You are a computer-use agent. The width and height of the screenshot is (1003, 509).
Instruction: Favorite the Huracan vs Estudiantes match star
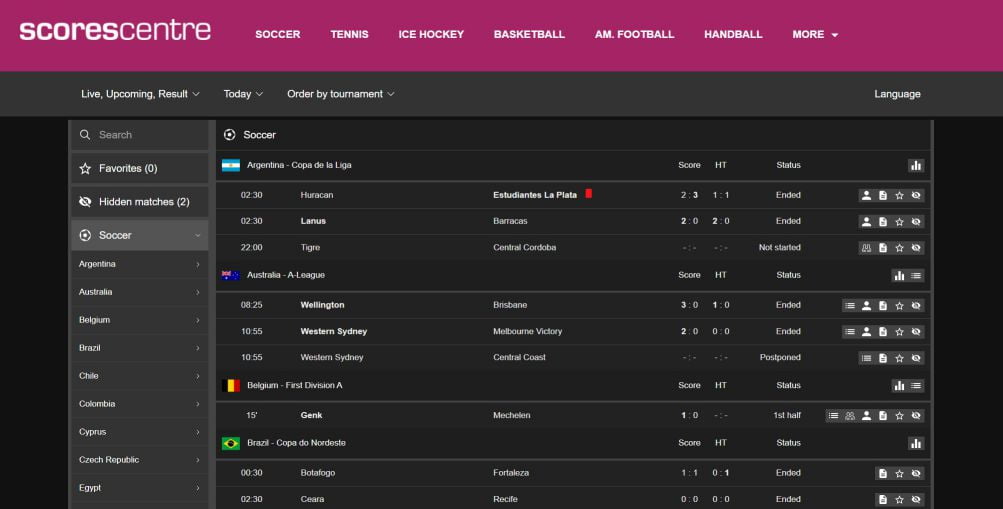[x=899, y=196]
